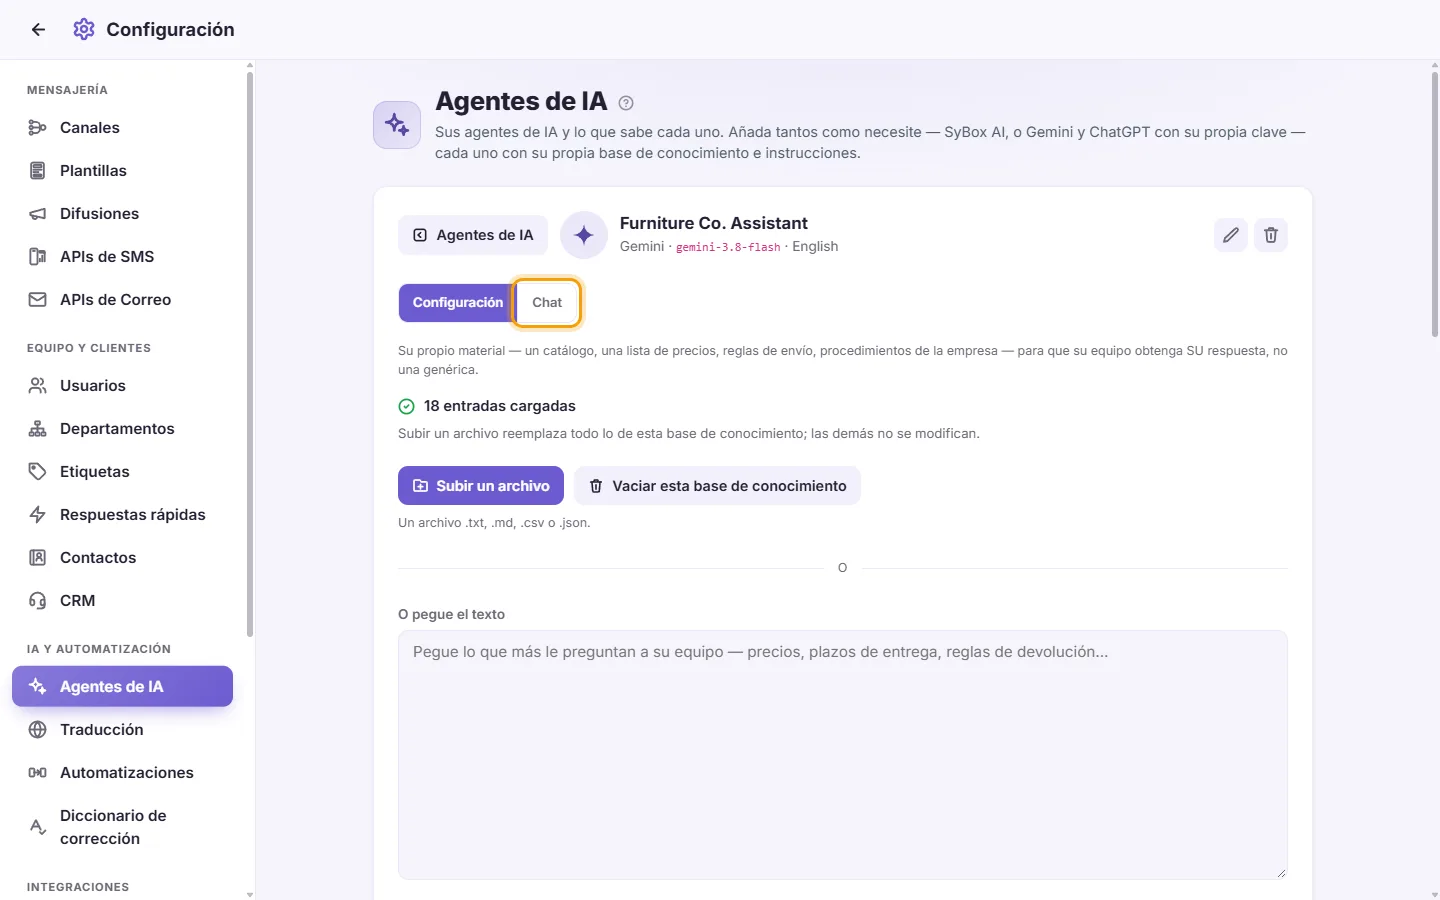Click the 'Configuración' page title at top

[x=170, y=30]
